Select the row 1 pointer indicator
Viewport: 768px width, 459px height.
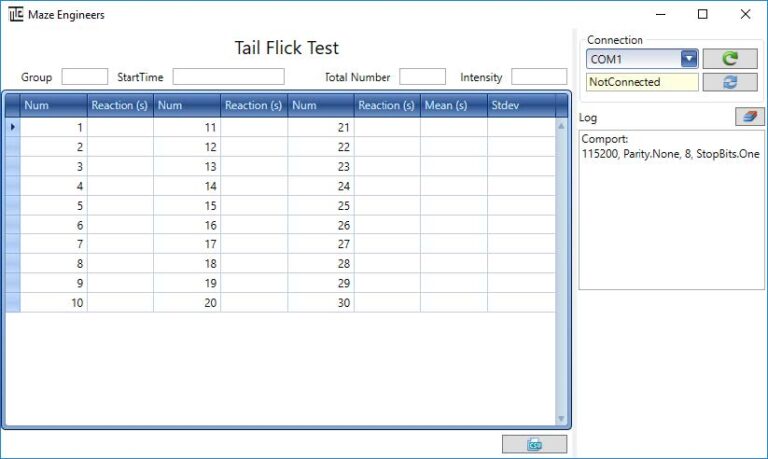(13, 127)
